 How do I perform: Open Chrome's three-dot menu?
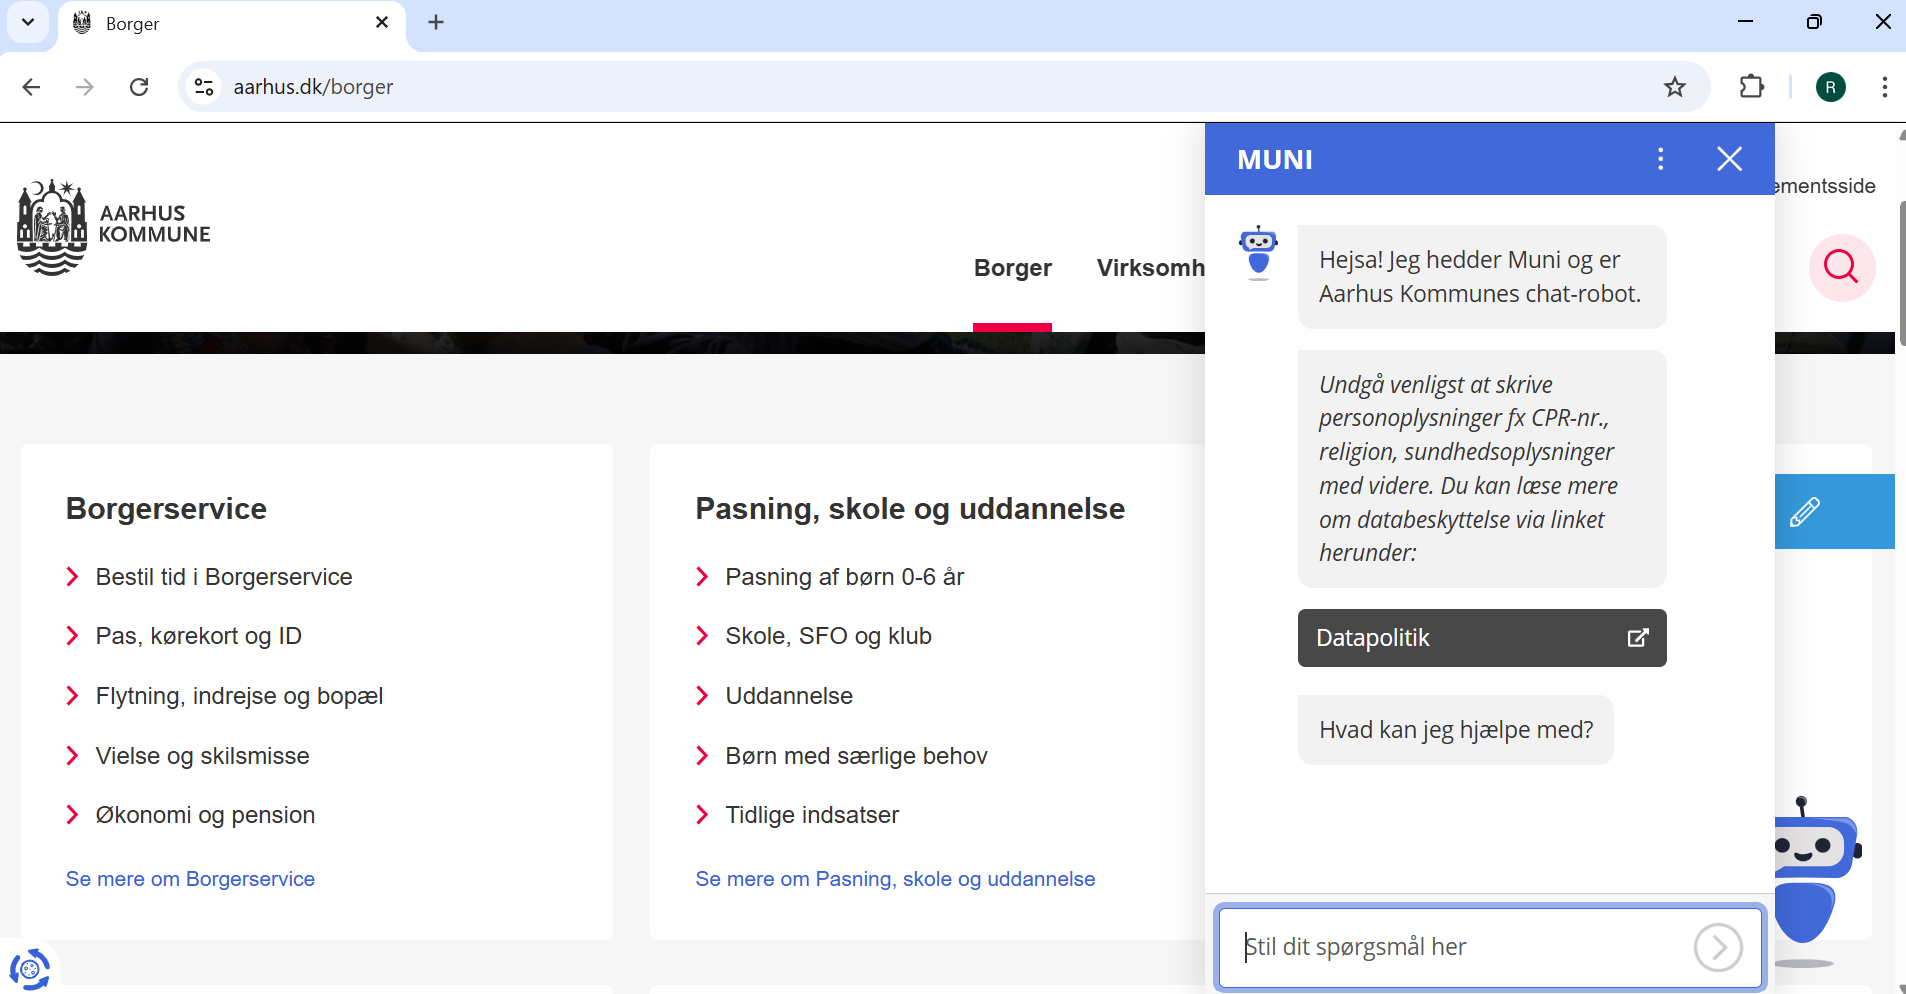(x=1884, y=87)
